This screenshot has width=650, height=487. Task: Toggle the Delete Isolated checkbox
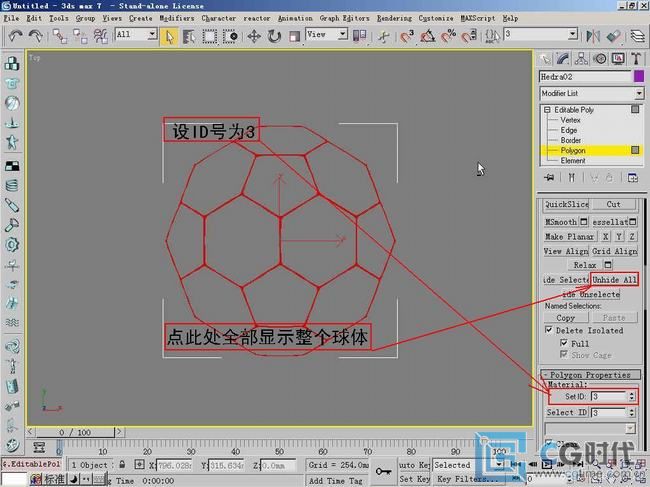[x=549, y=330]
